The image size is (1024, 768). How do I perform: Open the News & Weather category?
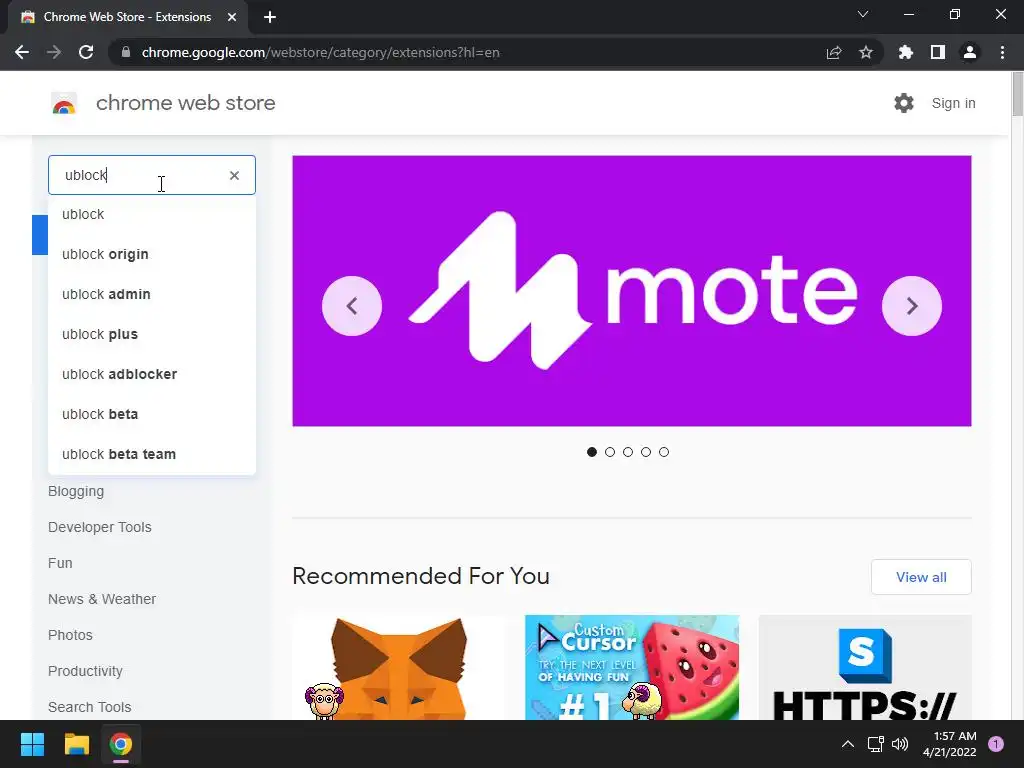tap(102, 599)
